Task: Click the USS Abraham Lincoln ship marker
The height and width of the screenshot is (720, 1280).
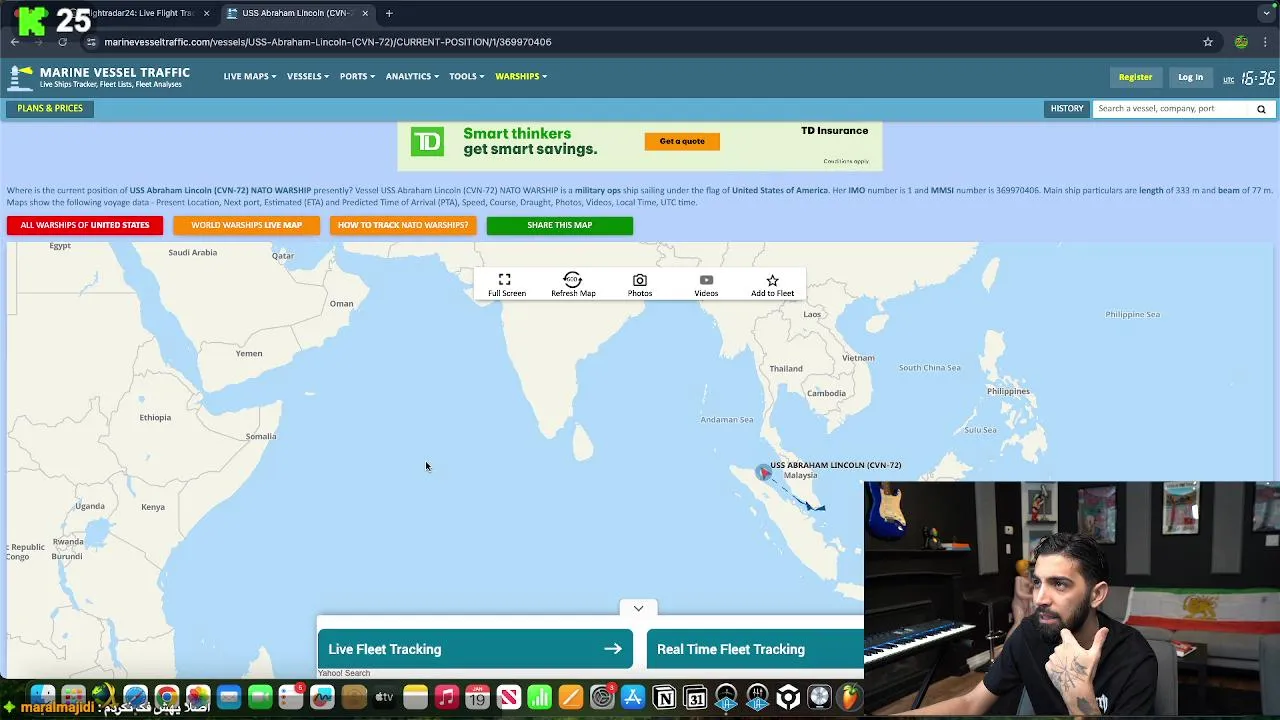Action: pos(763,472)
